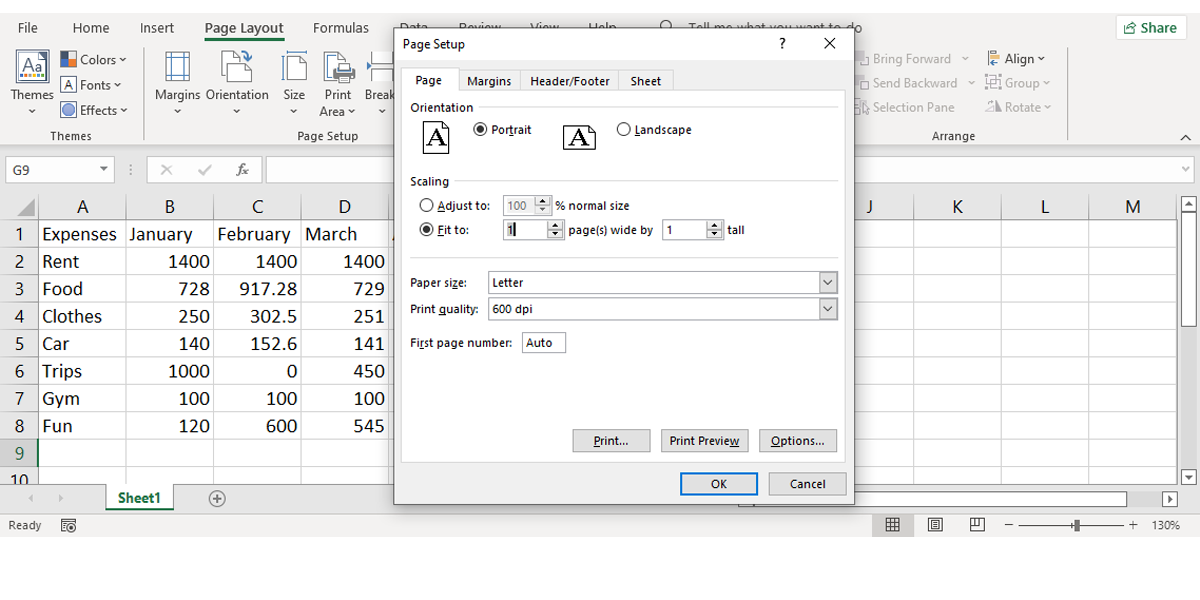Click the landscape page illustration icon
The width and height of the screenshot is (1200, 600).
pos(579,138)
